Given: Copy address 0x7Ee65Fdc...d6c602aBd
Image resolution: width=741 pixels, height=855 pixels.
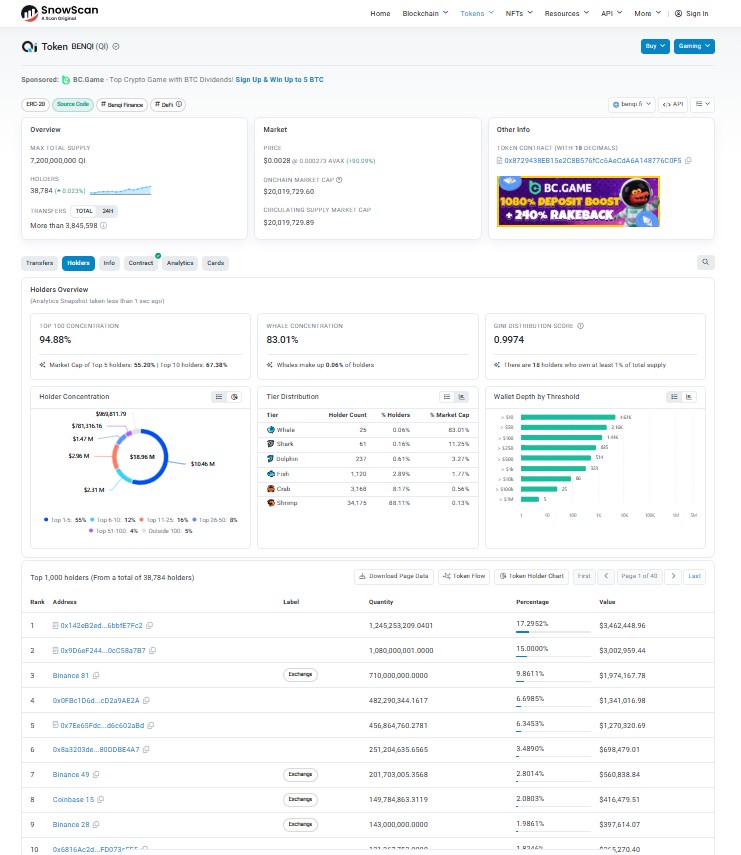Looking at the screenshot, I should pyautogui.click(x=151, y=726).
